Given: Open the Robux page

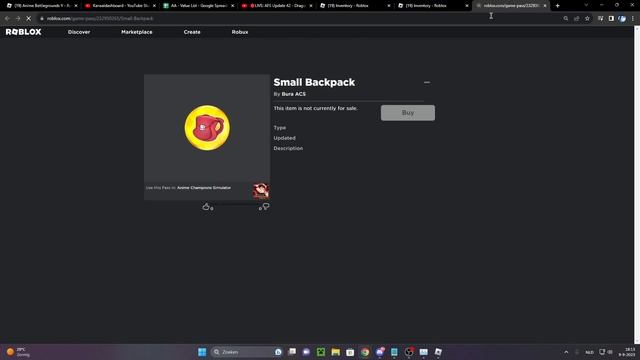Looking at the screenshot, I should 240,32.
